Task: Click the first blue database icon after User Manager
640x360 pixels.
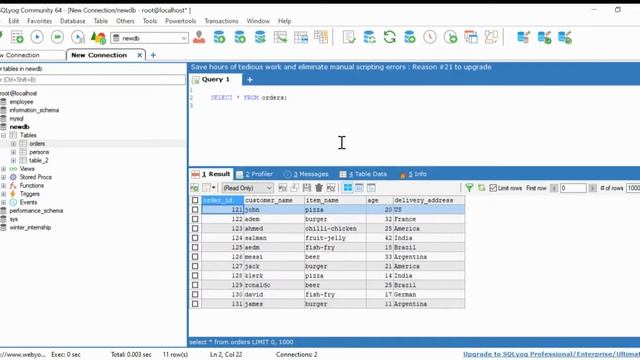Action: [219, 37]
